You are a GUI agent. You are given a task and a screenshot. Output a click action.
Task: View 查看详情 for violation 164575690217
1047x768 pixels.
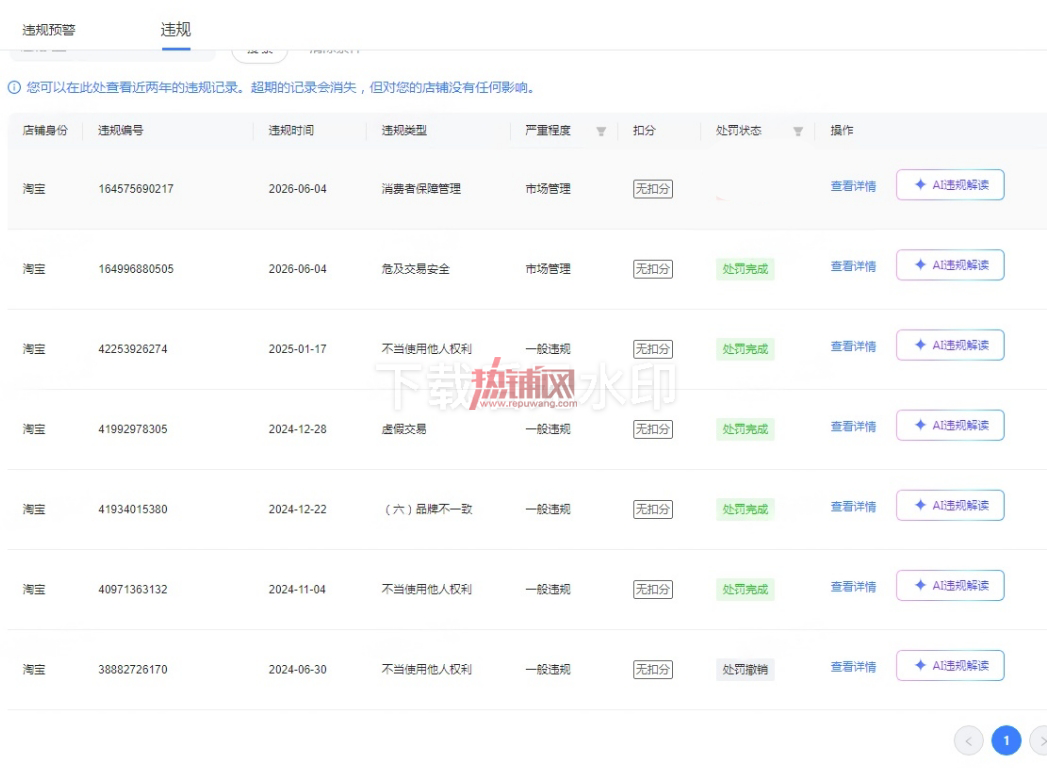pos(853,186)
